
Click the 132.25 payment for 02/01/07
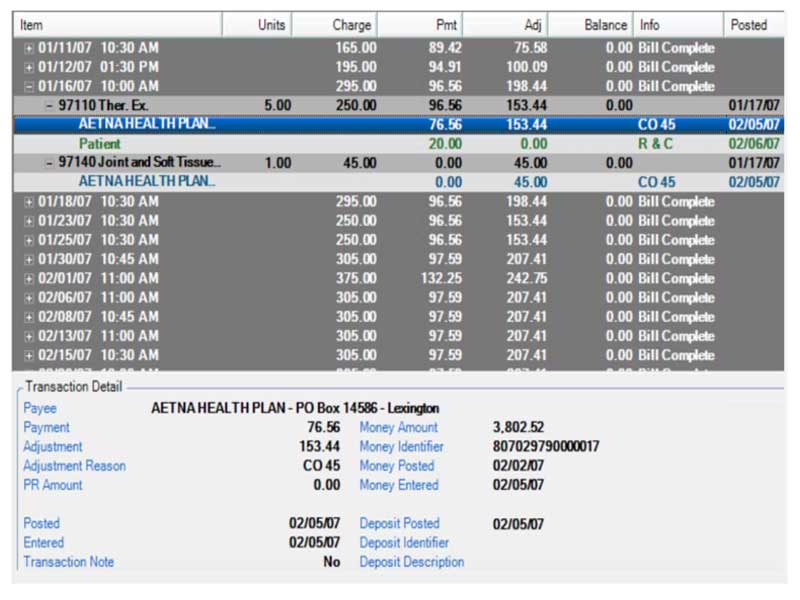pyautogui.click(x=441, y=279)
